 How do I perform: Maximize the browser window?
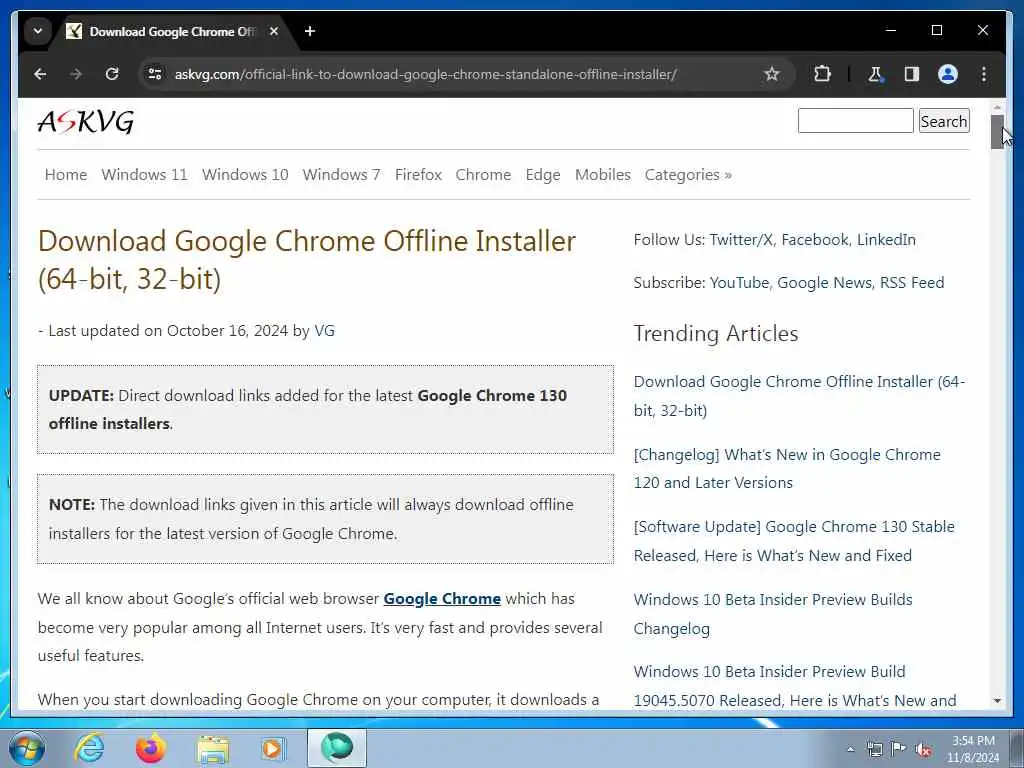tap(936, 30)
